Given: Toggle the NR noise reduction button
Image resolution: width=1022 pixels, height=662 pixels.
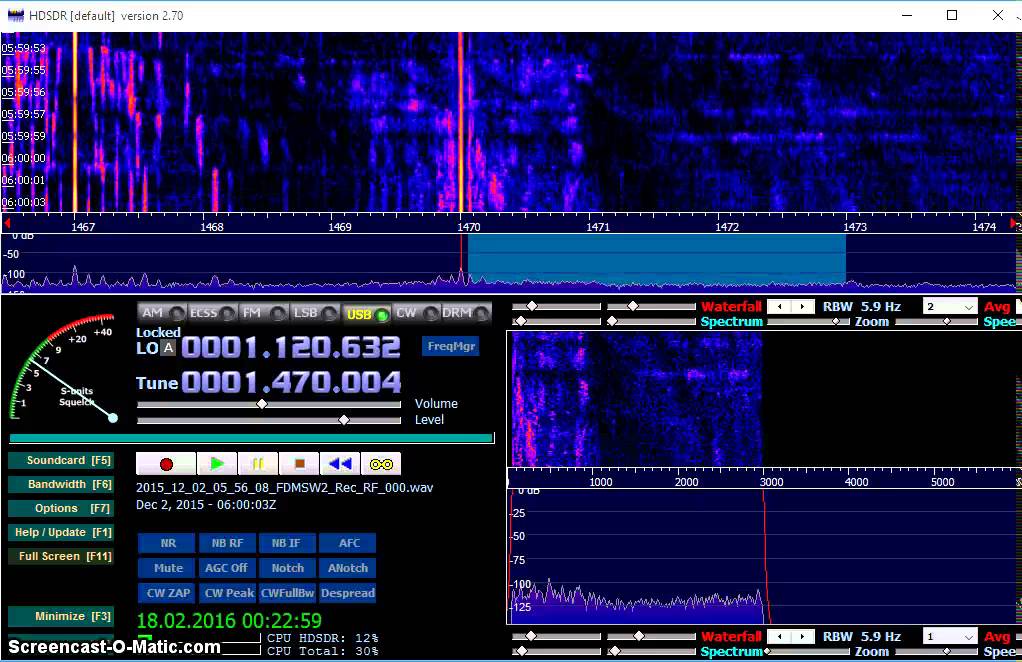Looking at the screenshot, I should (x=167, y=543).
